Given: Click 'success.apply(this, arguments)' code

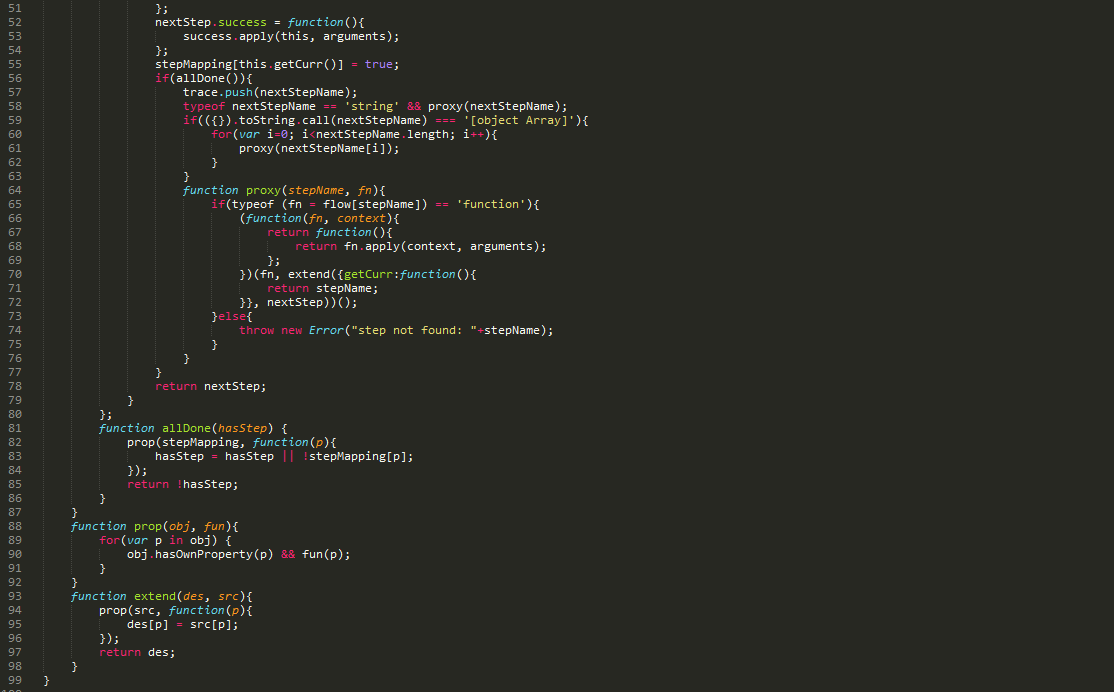Looking at the screenshot, I should click(290, 36).
